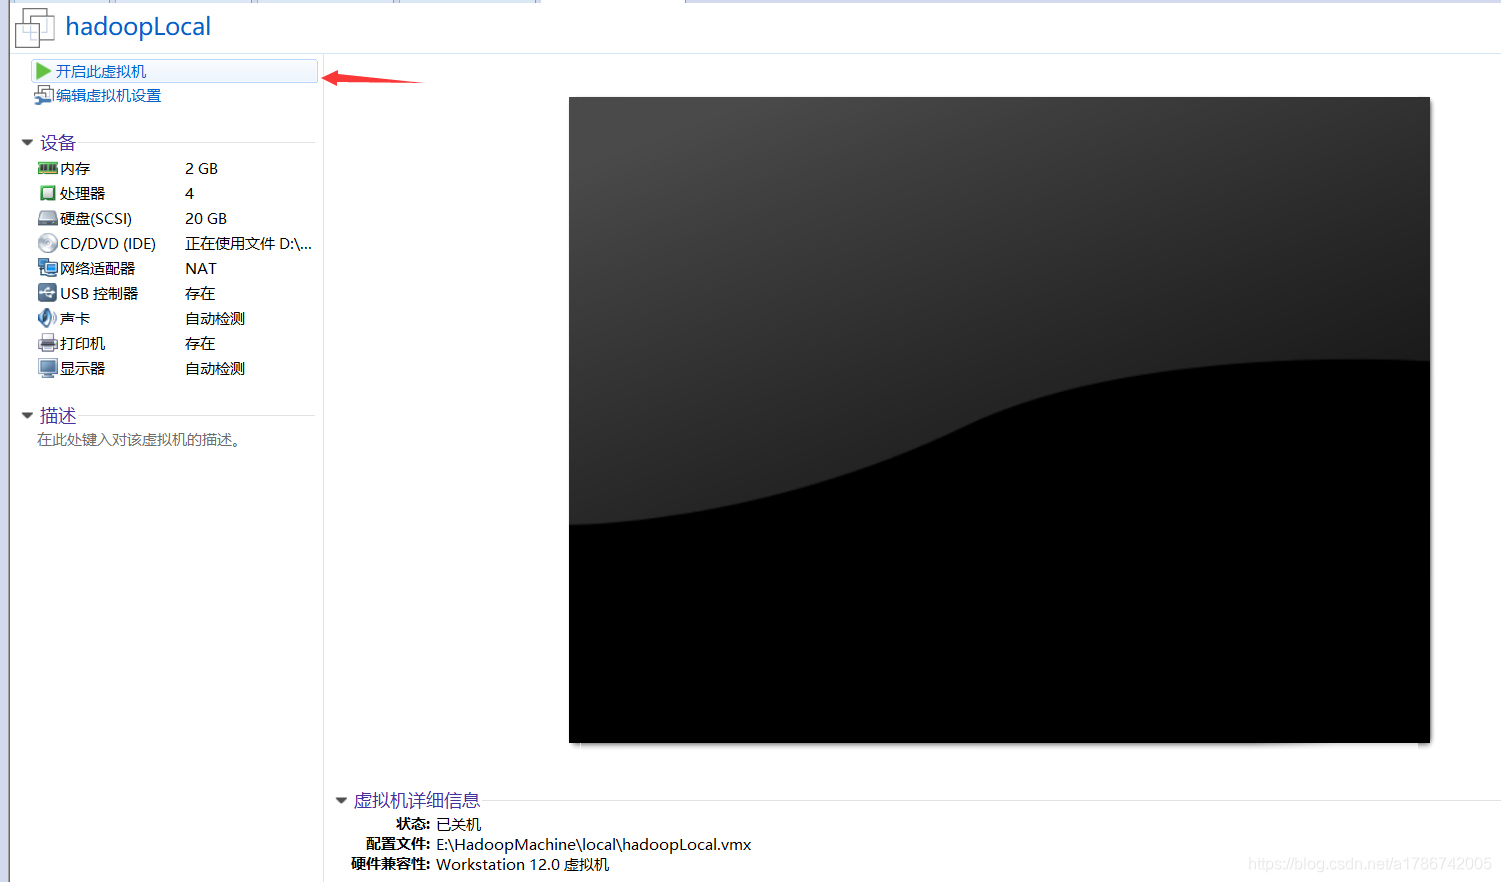Viewport: 1501px width, 882px height.
Task: Select the hard disk (SCSI) icon
Action: click(47, 218)
